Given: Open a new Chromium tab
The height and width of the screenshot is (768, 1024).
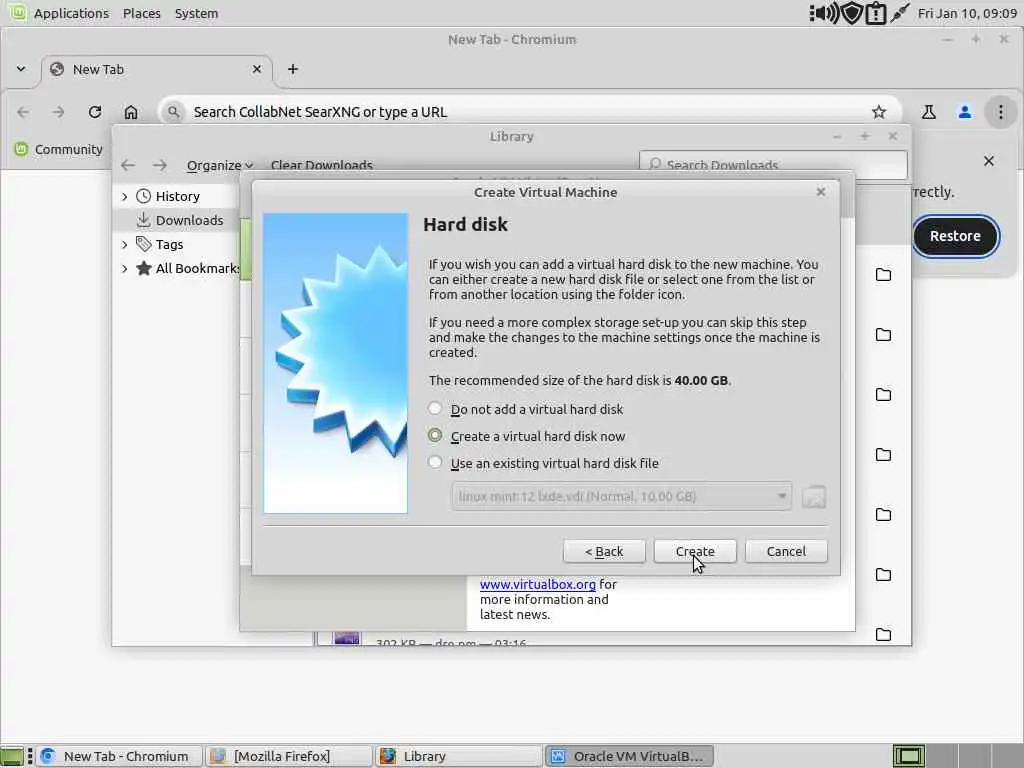Looking at the screenshot, I should tap(293, 69).
